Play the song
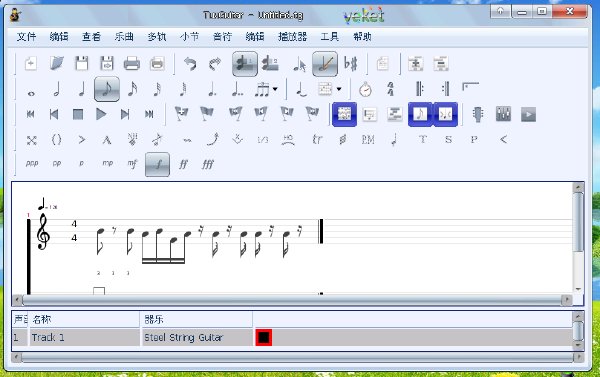600x377 pixels. (101, 114)
